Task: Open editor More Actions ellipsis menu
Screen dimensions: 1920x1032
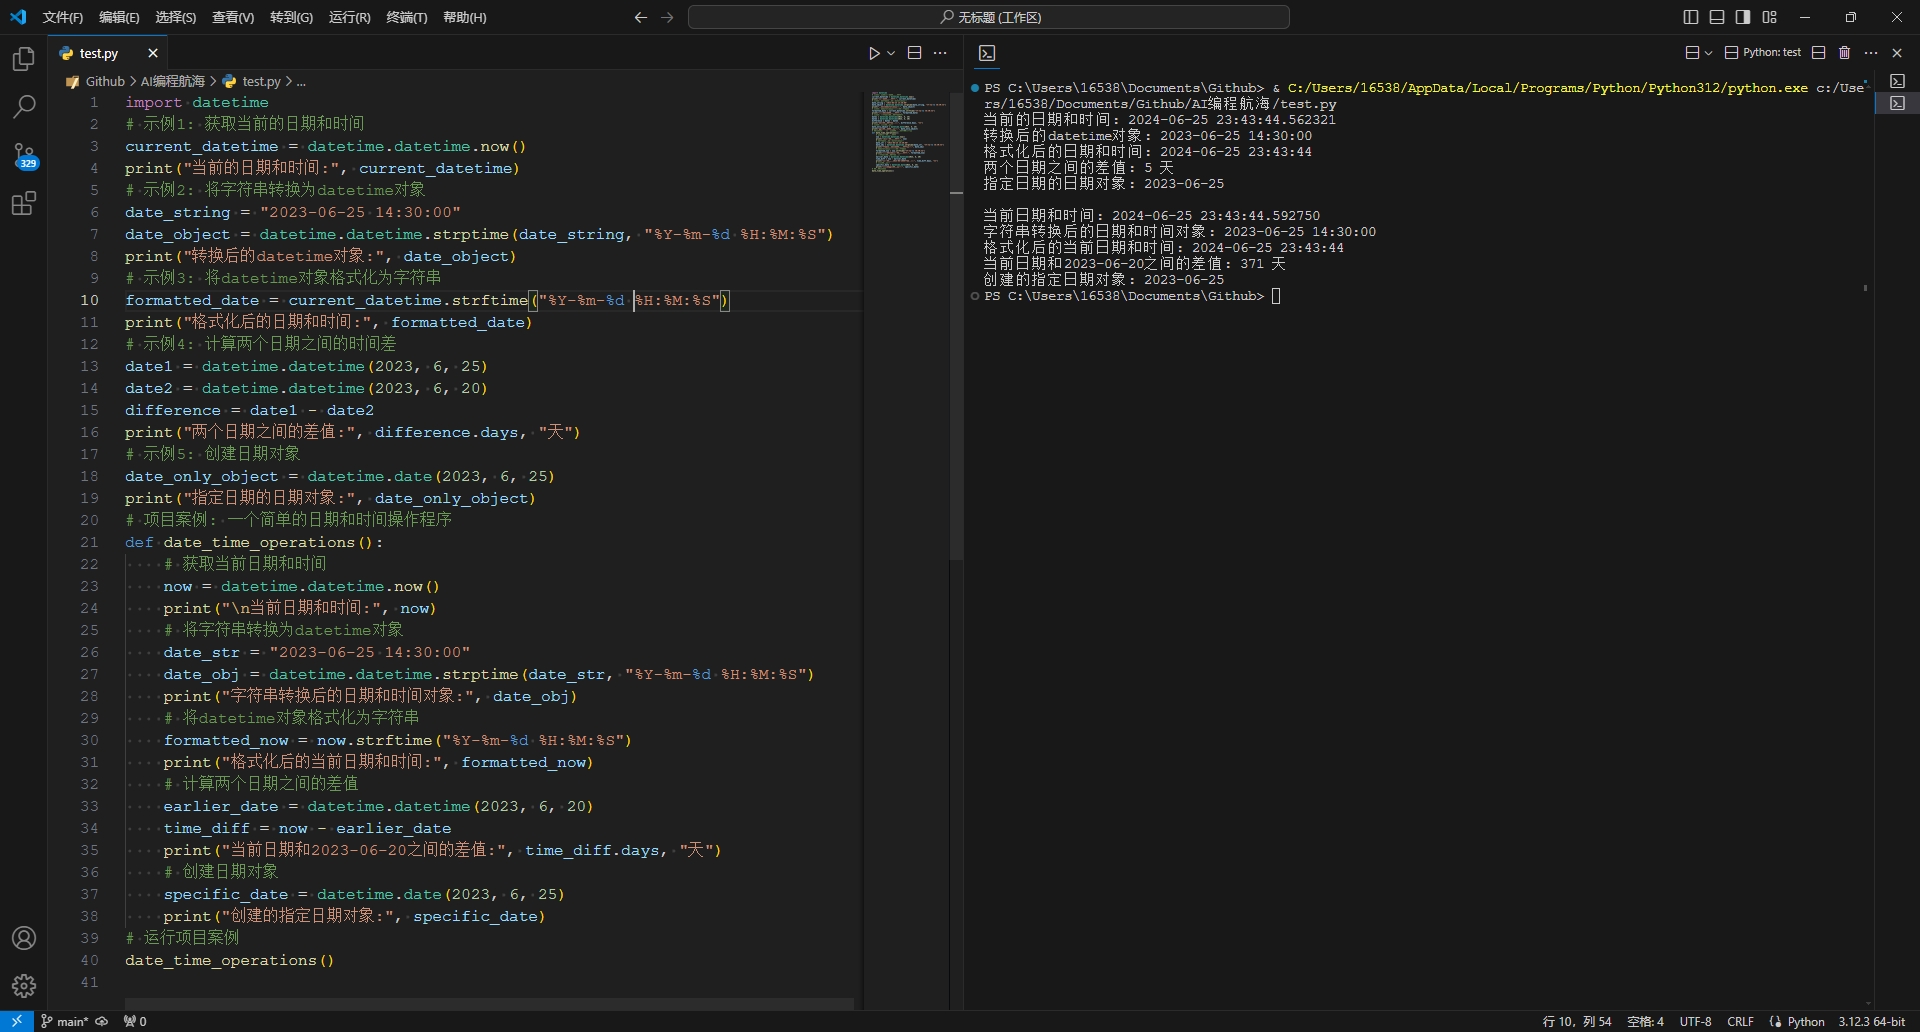Action: (940, 53)
